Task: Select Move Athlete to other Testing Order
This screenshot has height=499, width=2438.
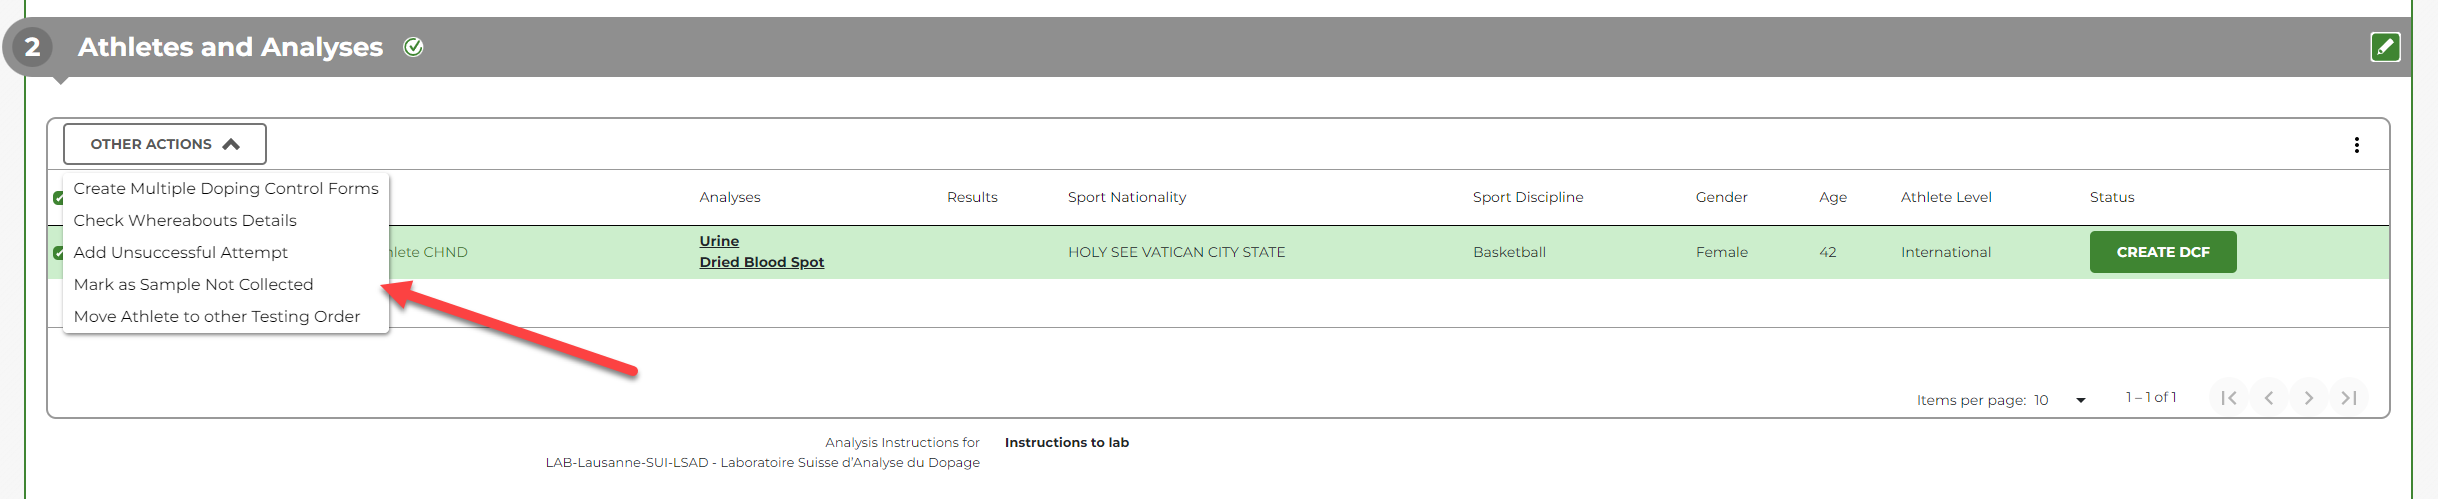Action: 217,316
